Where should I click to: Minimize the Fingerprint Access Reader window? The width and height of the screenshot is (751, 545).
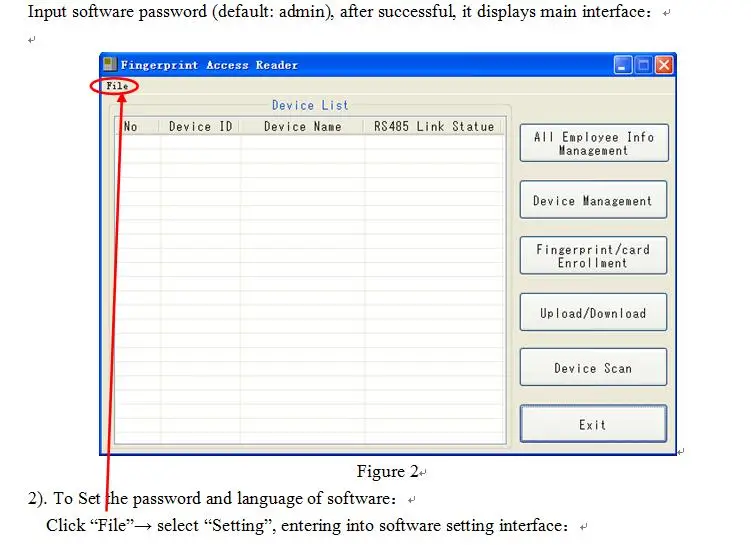coord(623,65)
